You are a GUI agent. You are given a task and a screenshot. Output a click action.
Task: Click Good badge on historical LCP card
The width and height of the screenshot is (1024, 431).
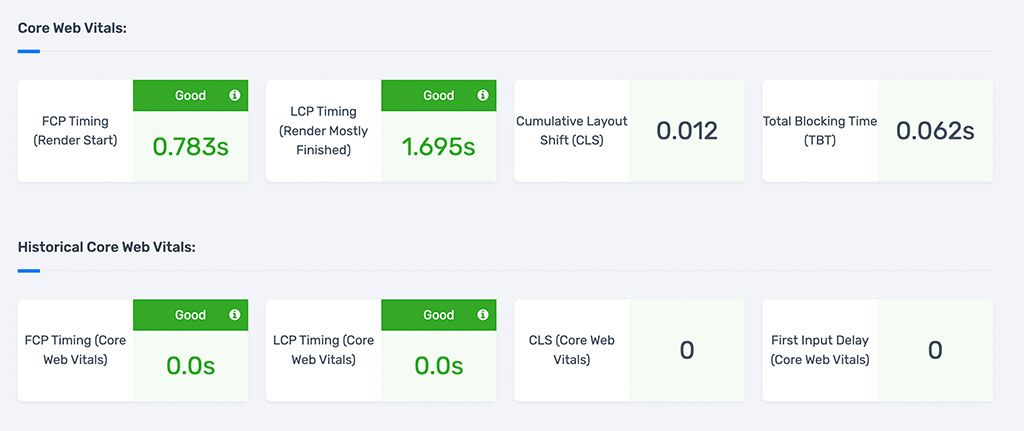[x=438, y=315]
